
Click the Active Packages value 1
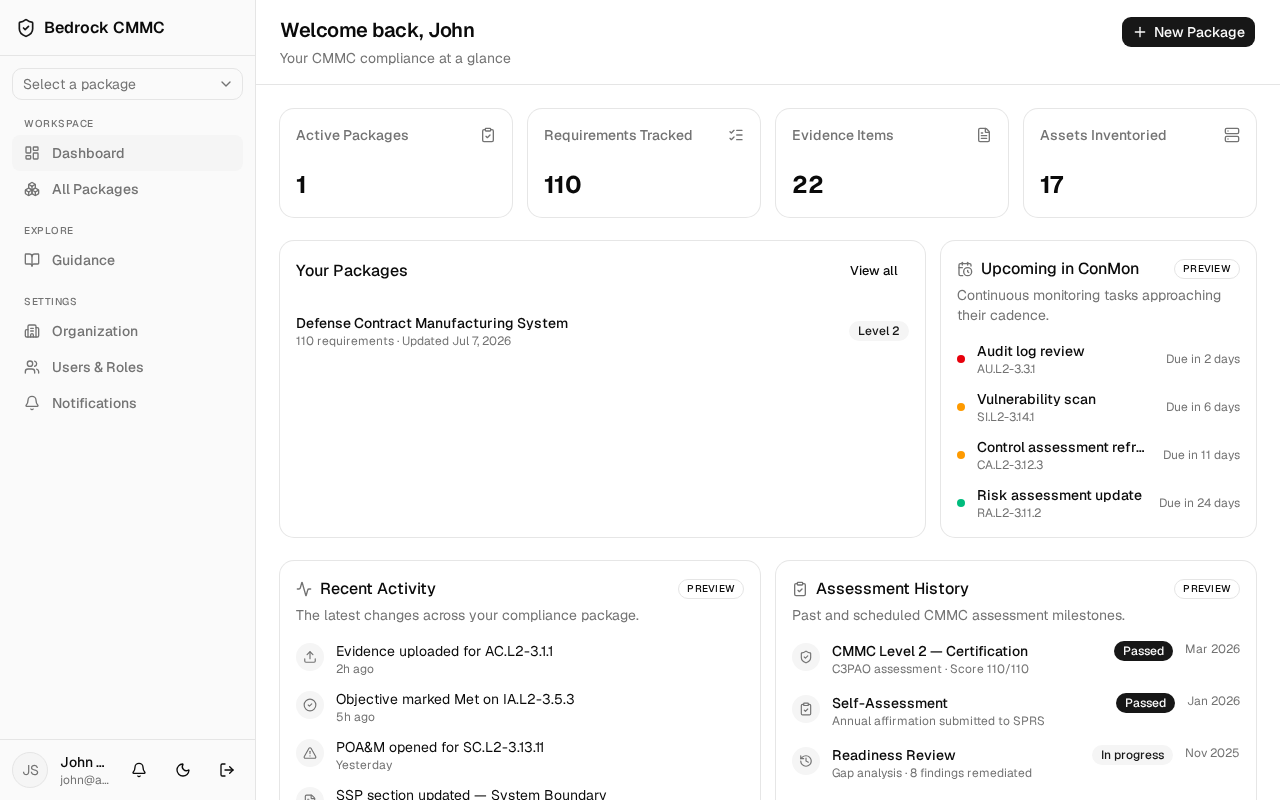coord(301,185)
